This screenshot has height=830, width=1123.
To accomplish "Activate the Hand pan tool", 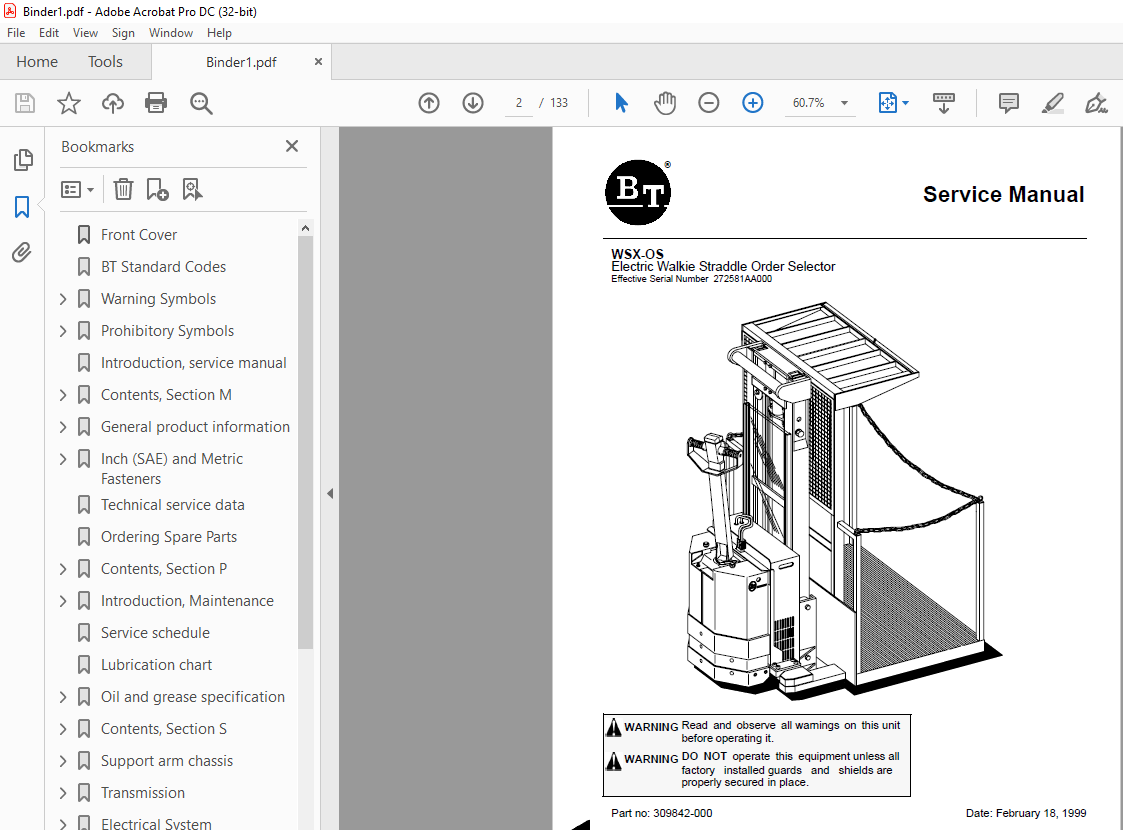I will pos(665,103).
